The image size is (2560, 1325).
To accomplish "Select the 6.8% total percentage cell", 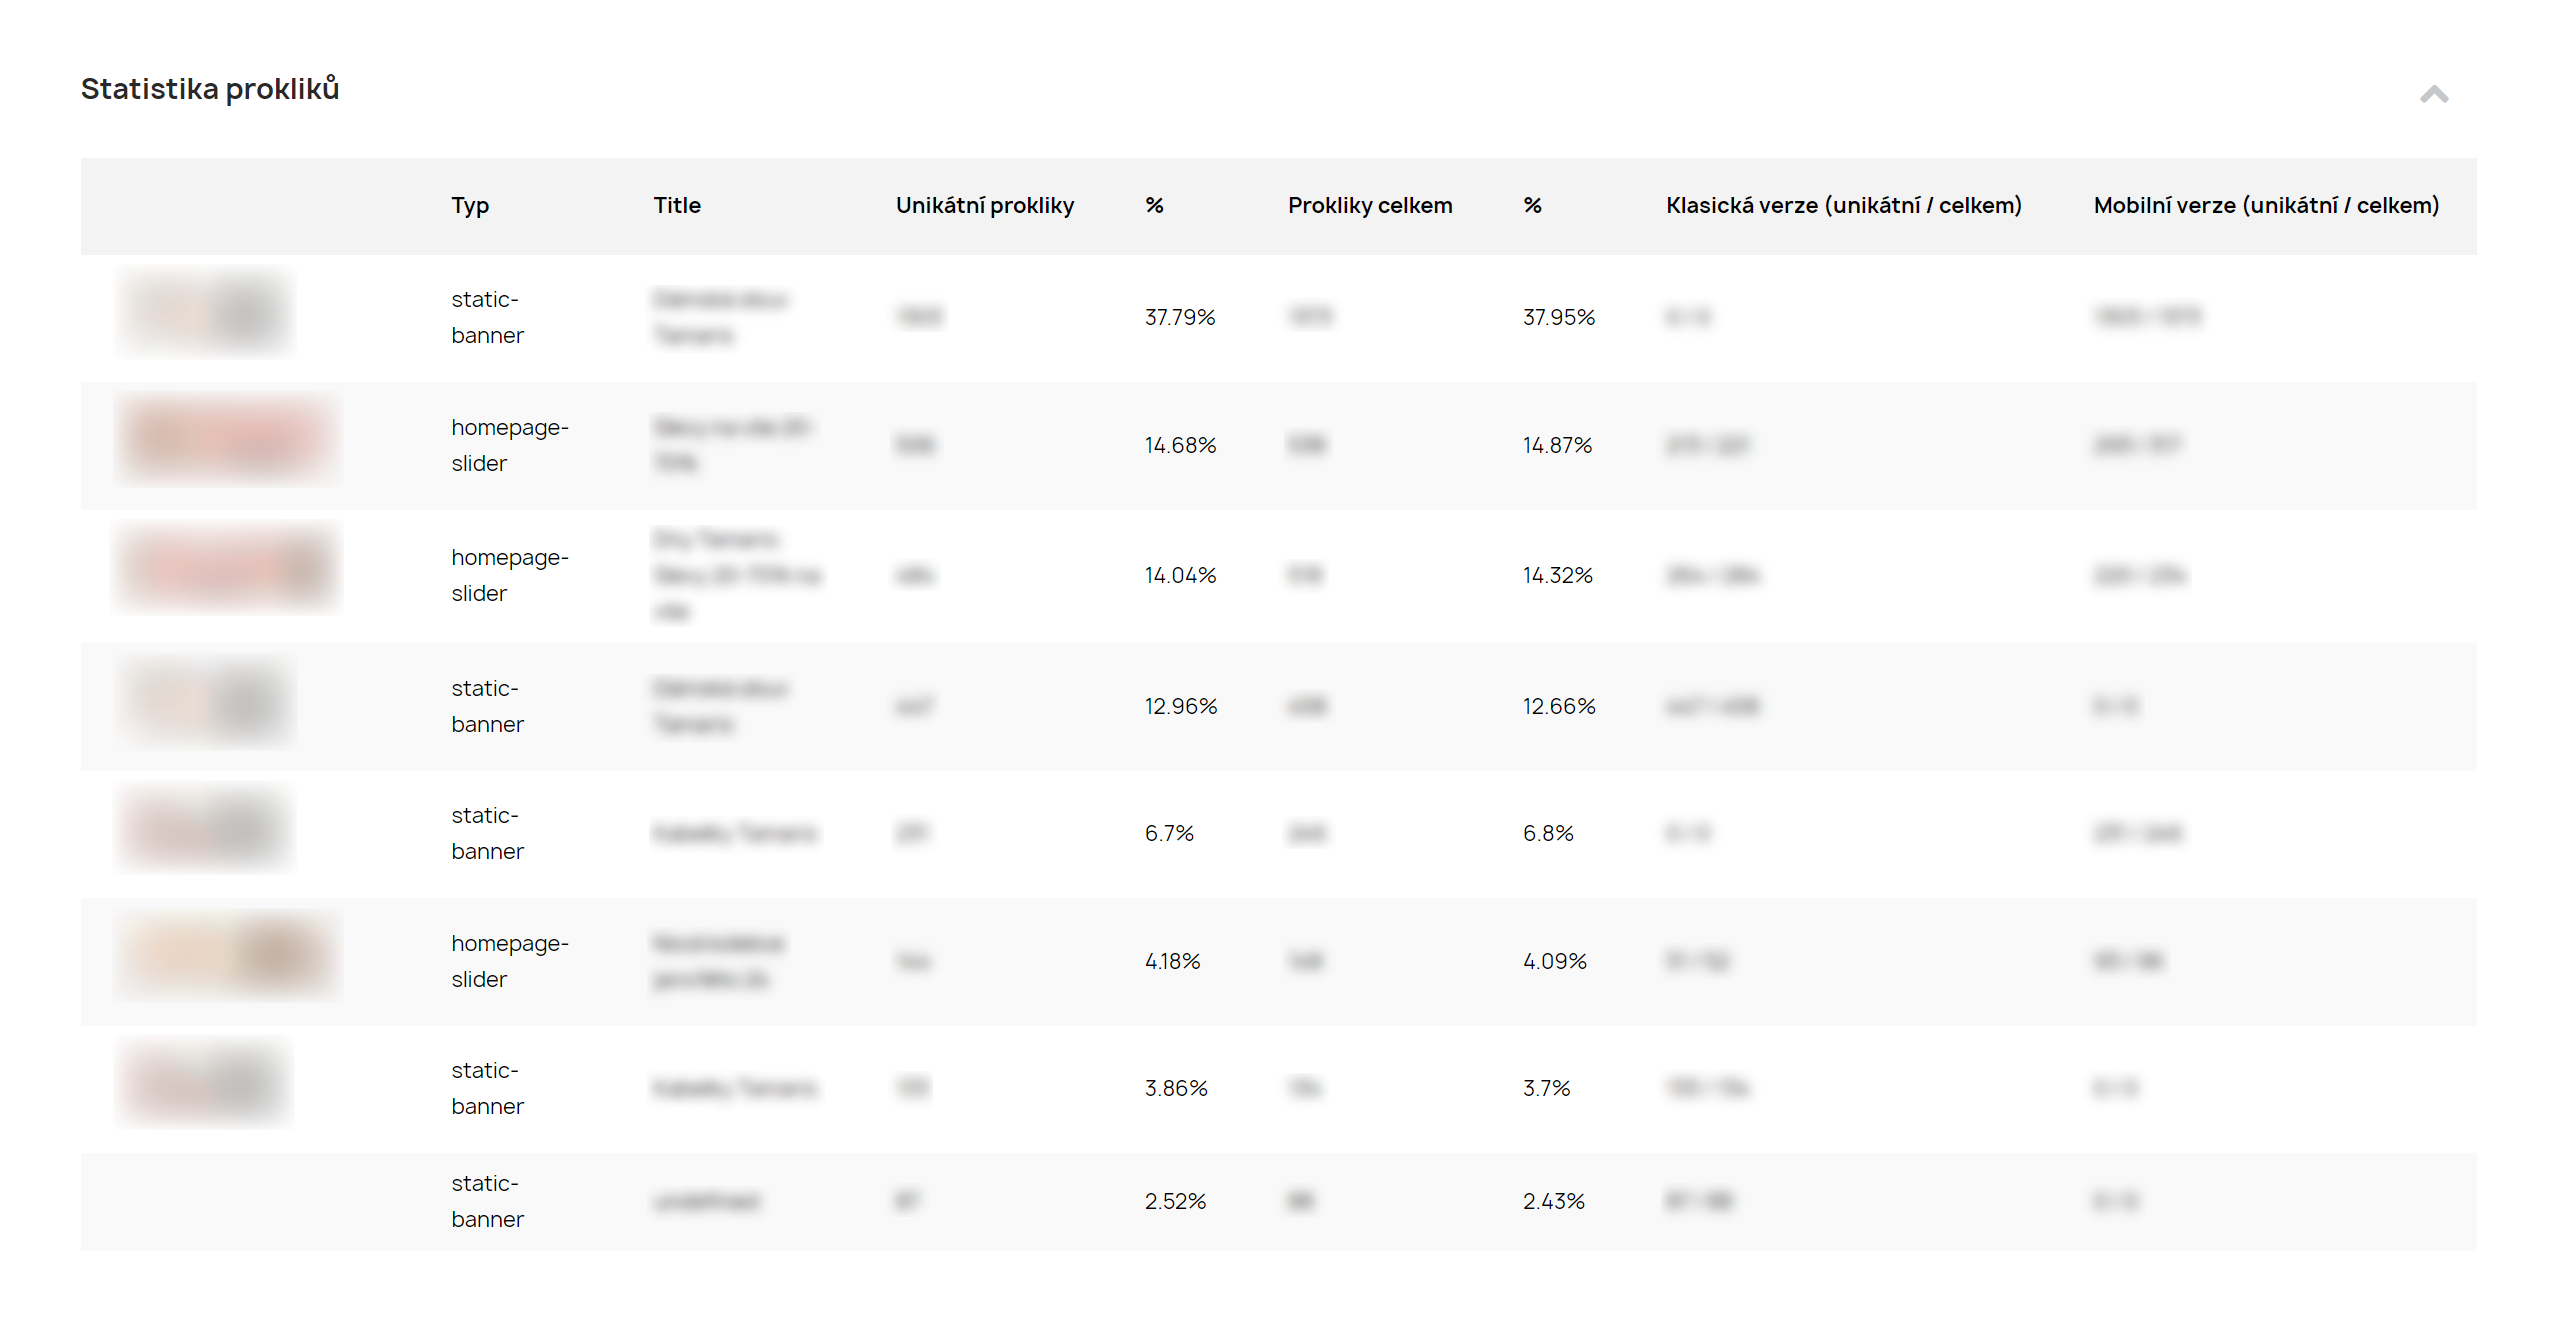I will coord(1548,833).
